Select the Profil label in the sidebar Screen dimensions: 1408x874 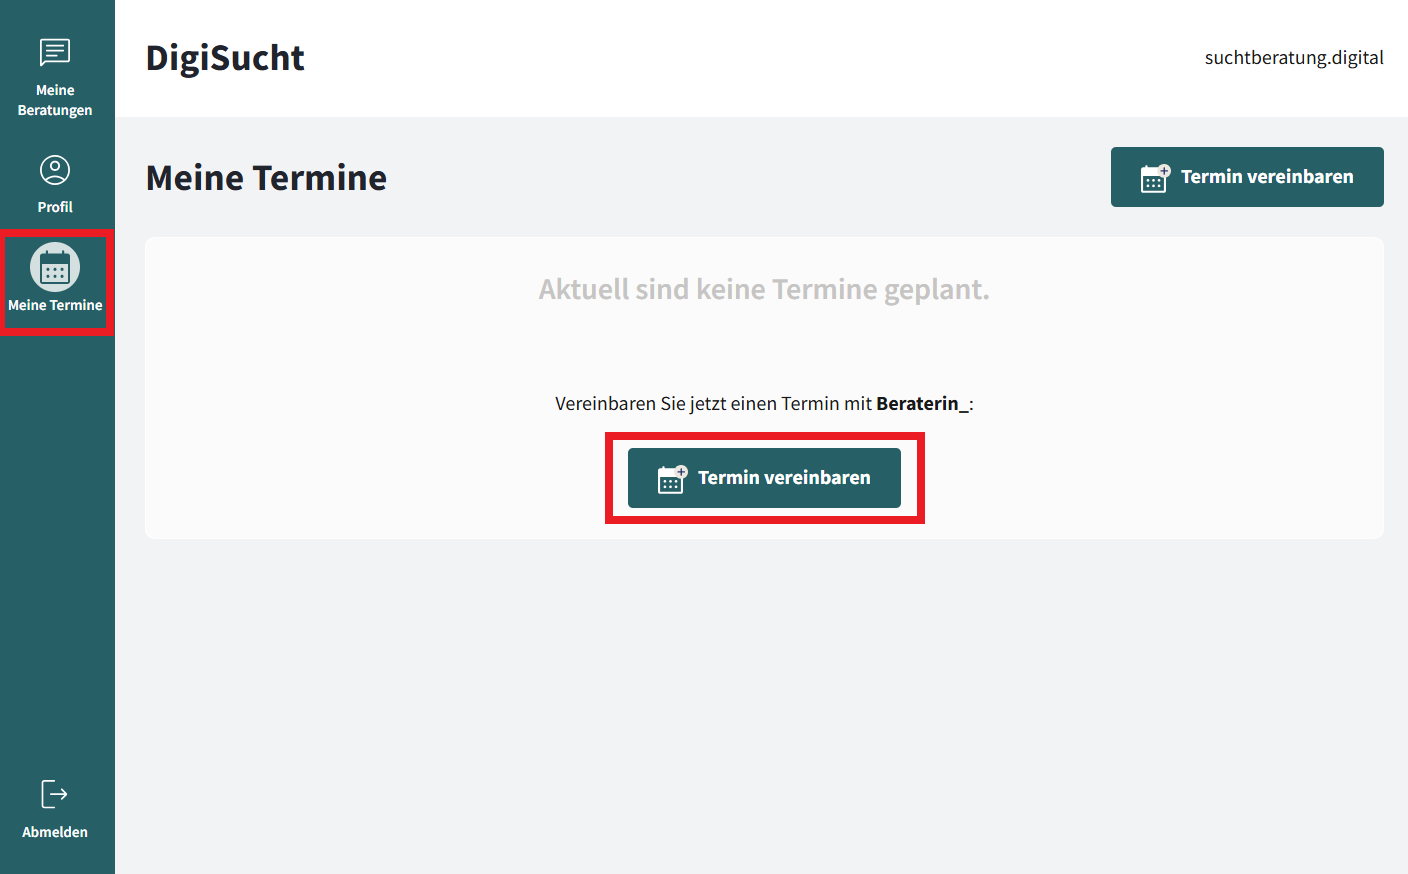coord(55,207)
